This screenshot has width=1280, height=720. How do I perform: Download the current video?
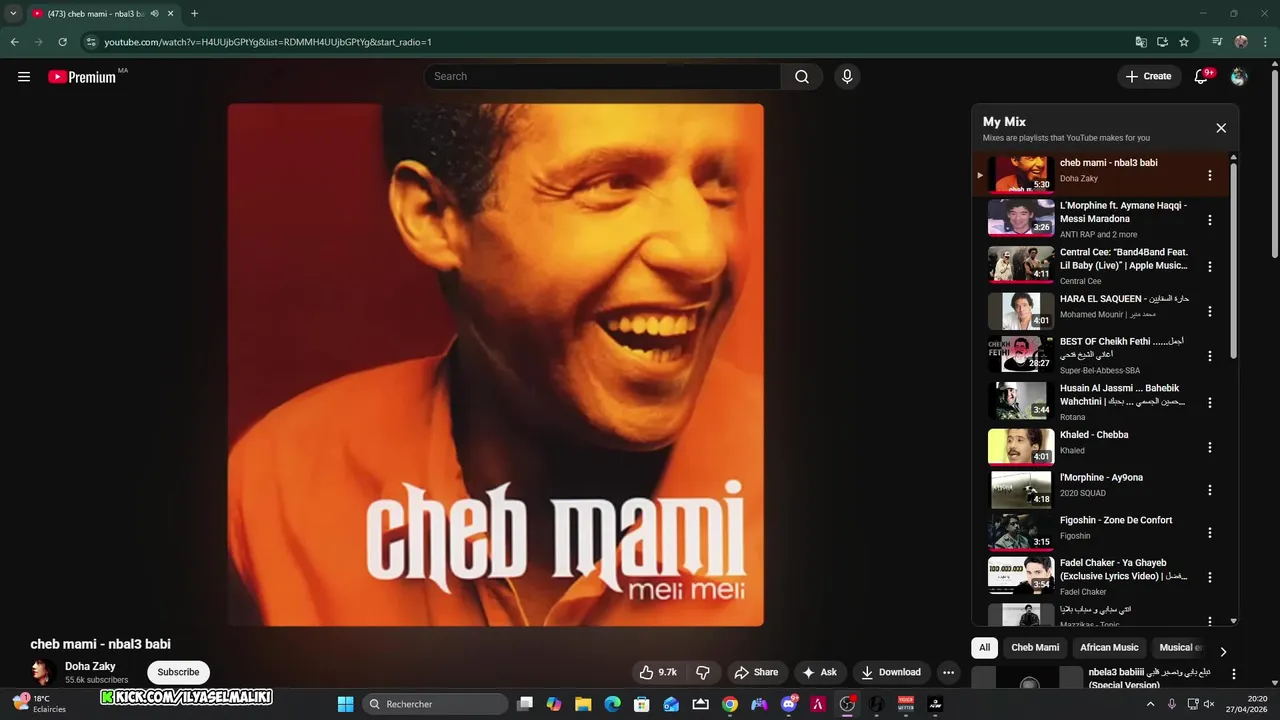[890, 672]
